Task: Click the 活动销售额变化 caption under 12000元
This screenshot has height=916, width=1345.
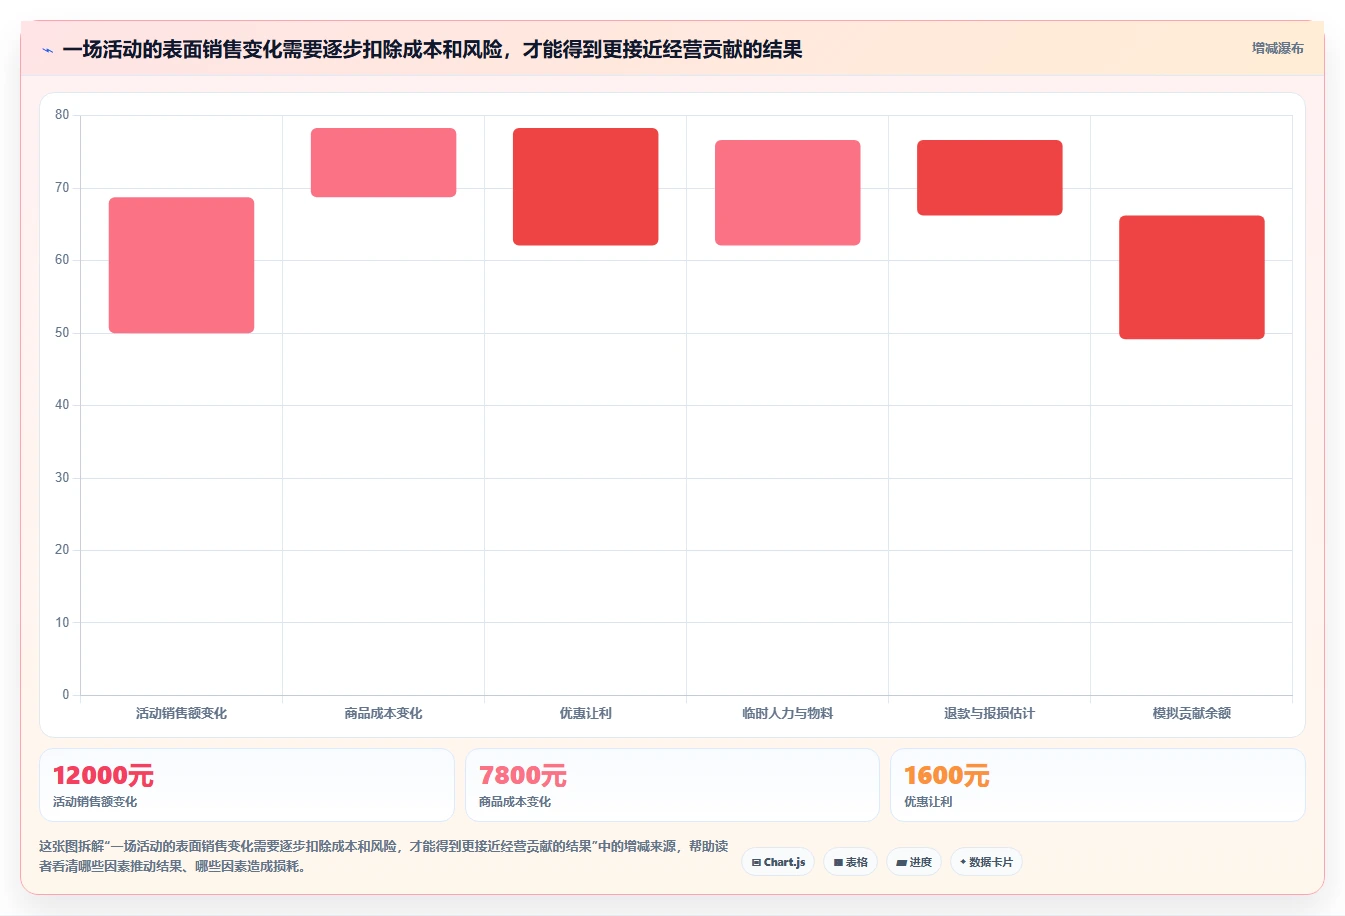Action: pos(95,802)
